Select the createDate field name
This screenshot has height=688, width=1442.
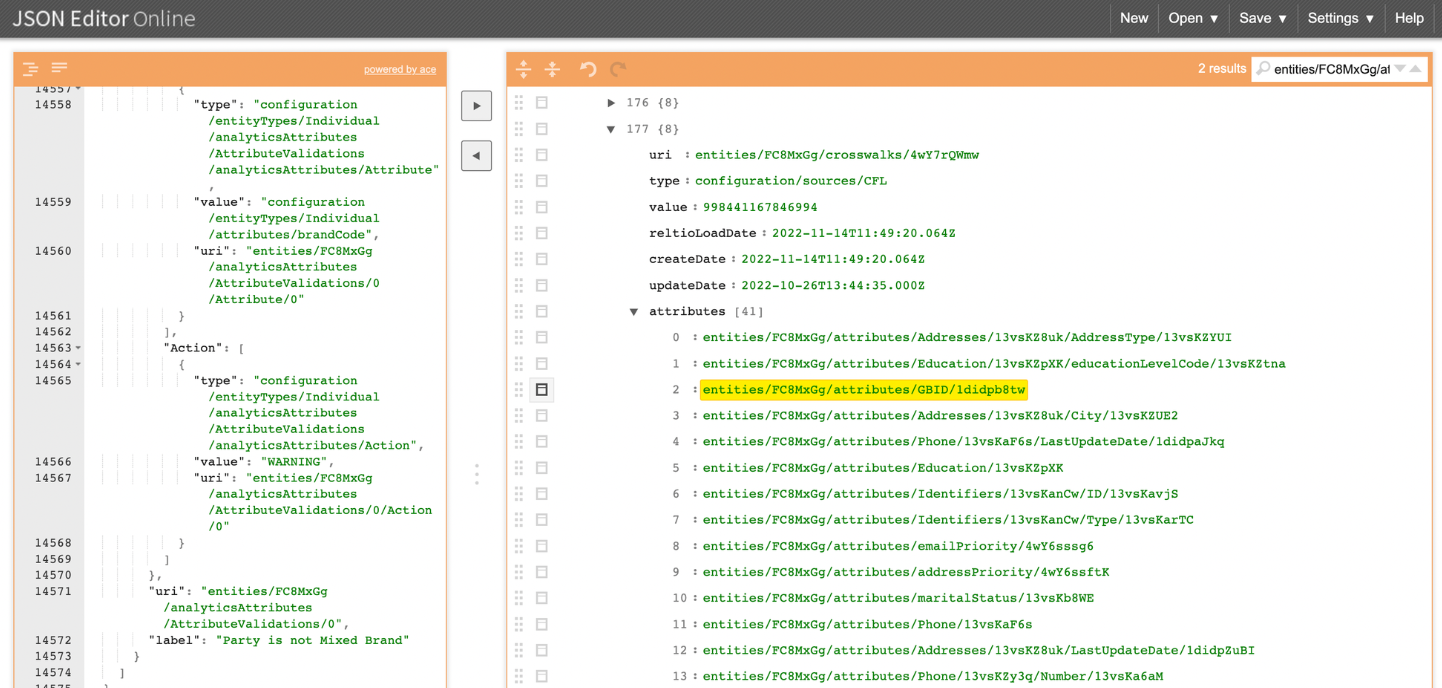pos(689,259)
